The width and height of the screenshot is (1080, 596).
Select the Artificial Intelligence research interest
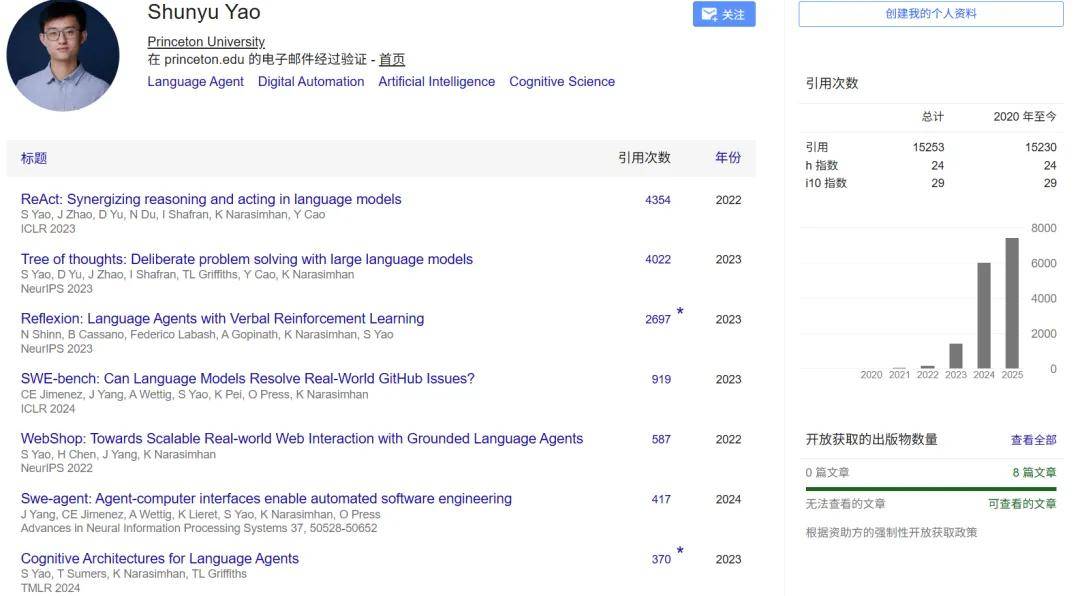436,81
